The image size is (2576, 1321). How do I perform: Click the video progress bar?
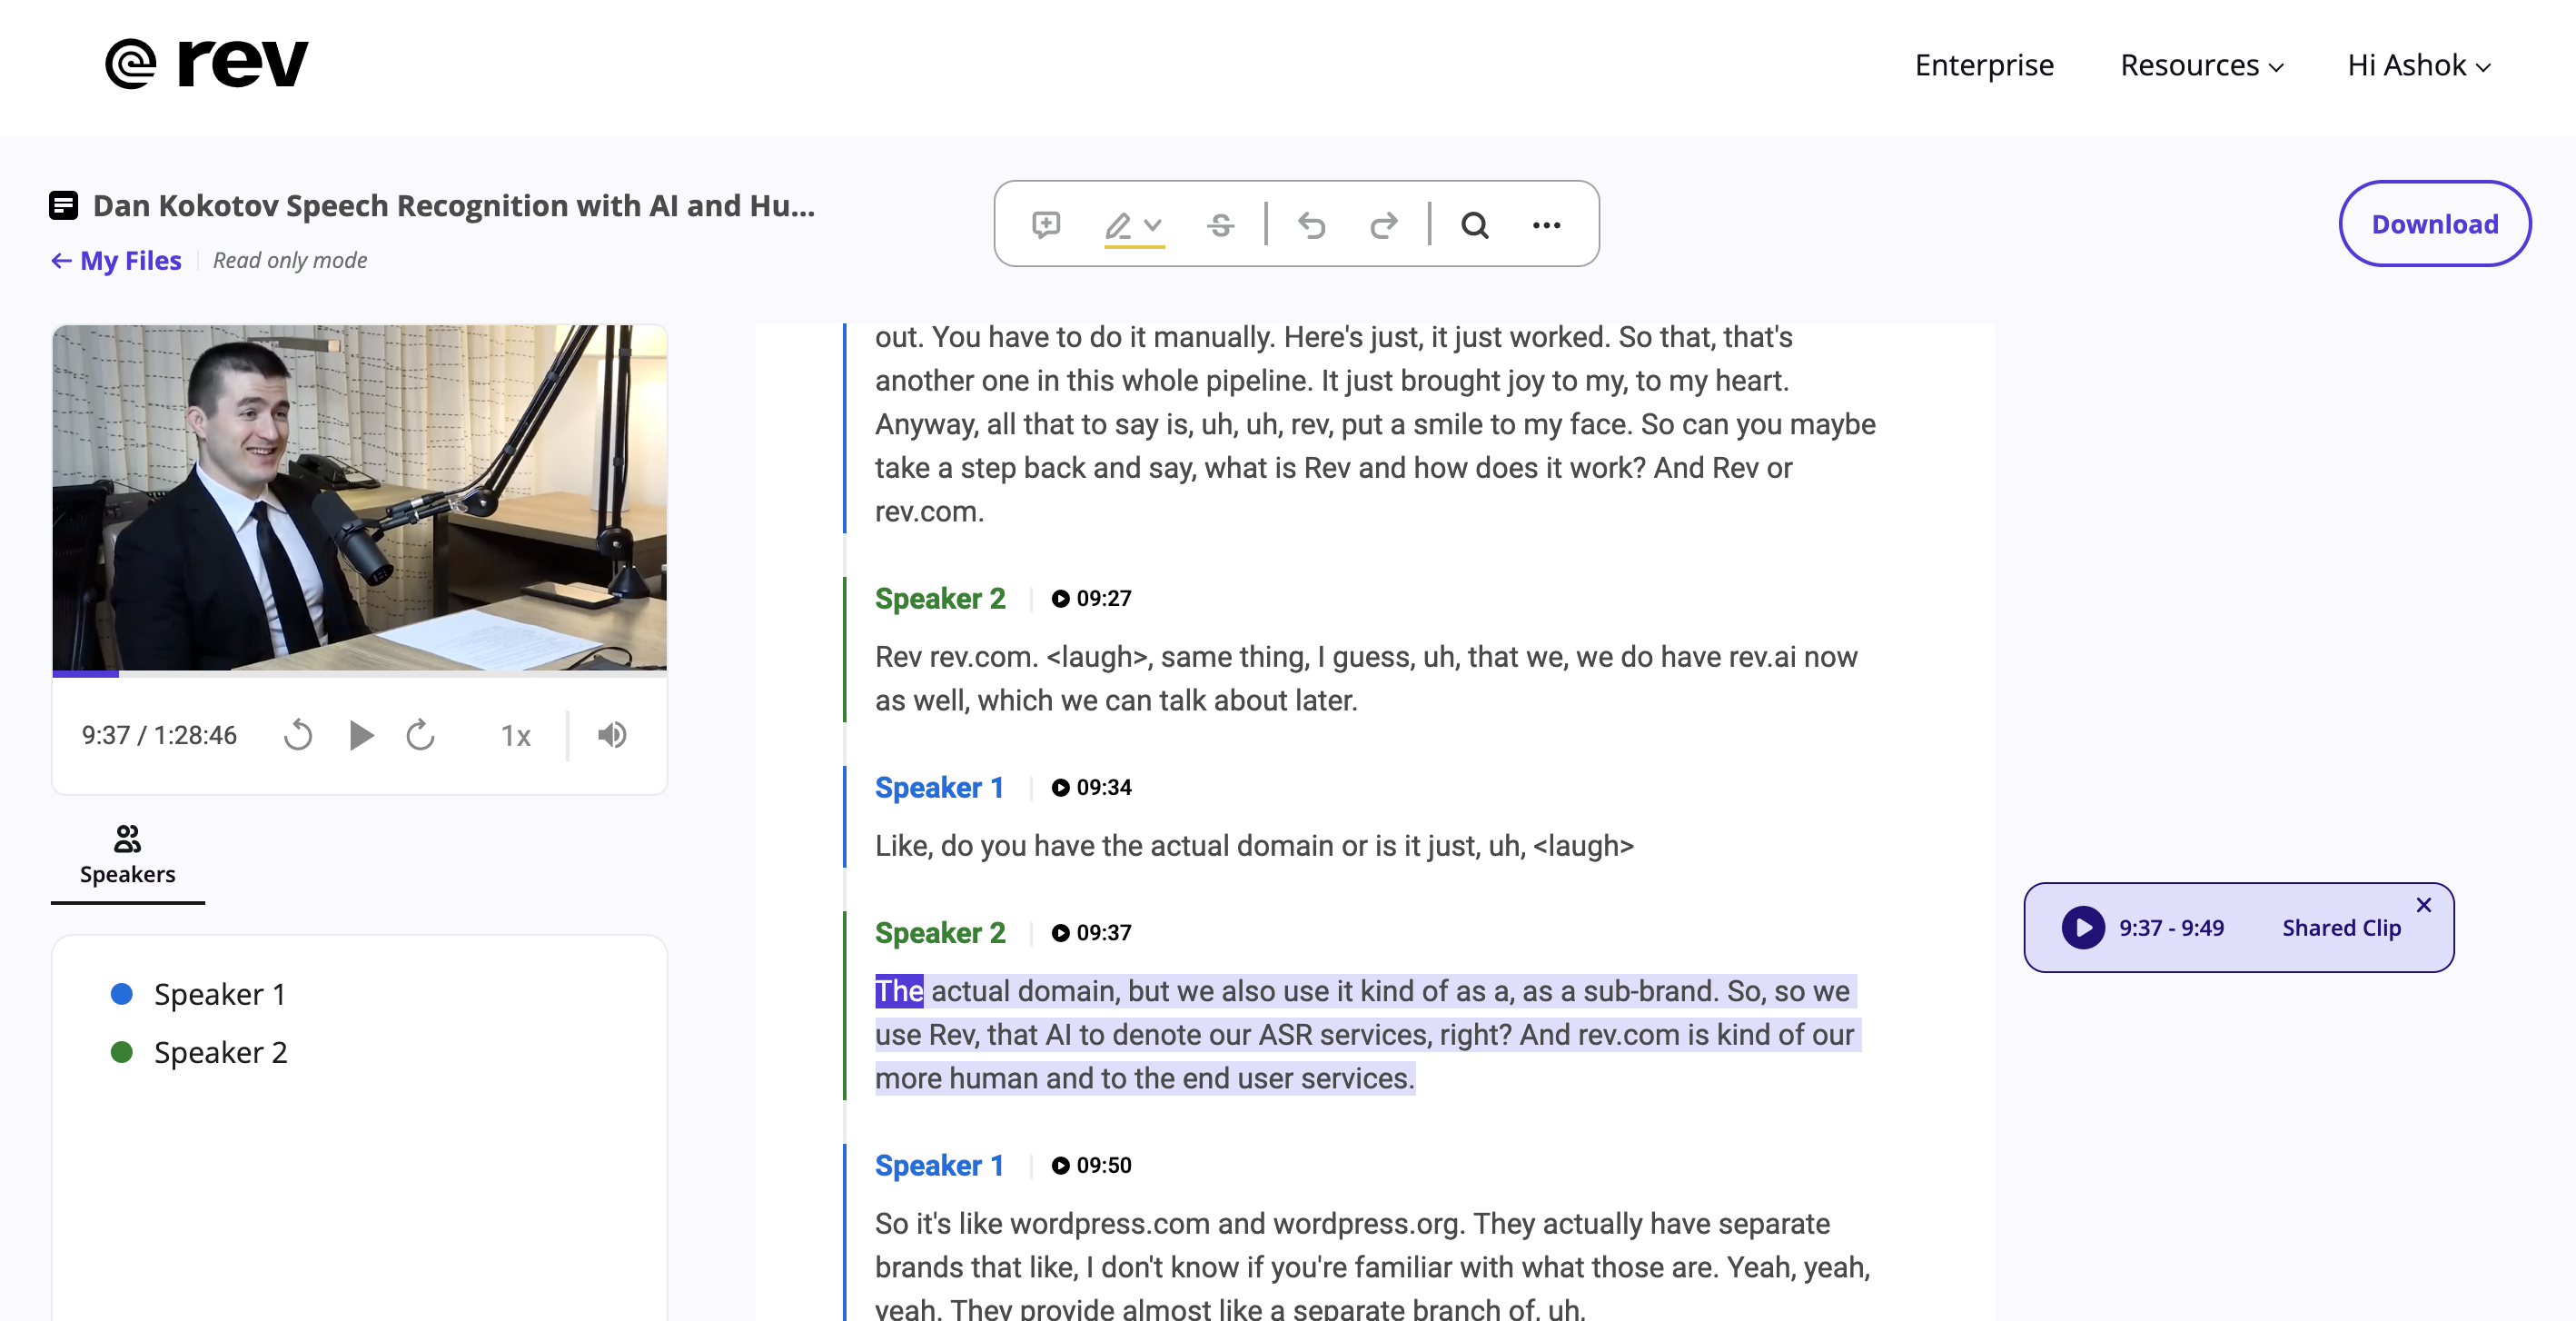pos(360,674)
